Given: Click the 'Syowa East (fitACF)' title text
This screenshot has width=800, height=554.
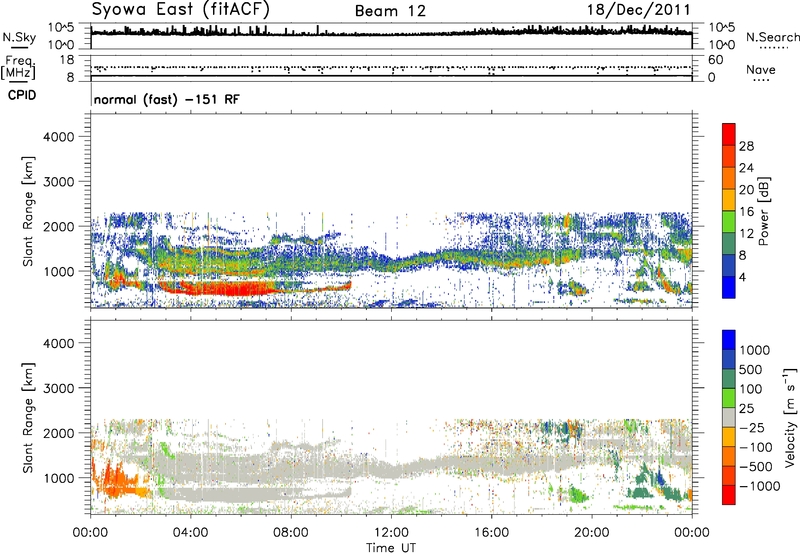Looking at the screenshot, I should (x=180, y=9).
